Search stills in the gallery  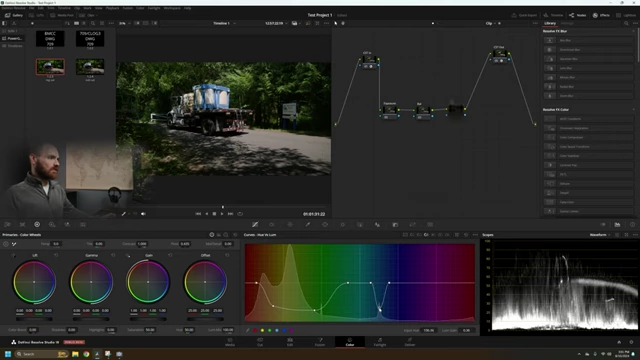point(93,23)
